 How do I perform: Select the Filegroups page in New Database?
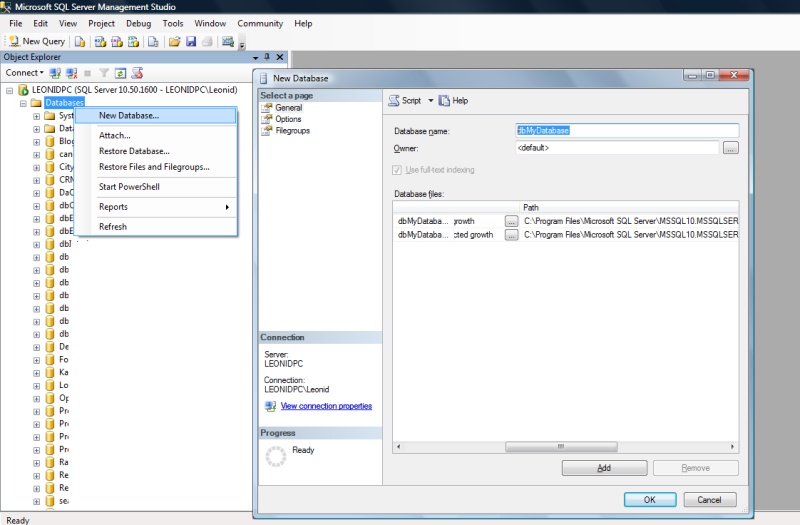click(x=292, y=131)
